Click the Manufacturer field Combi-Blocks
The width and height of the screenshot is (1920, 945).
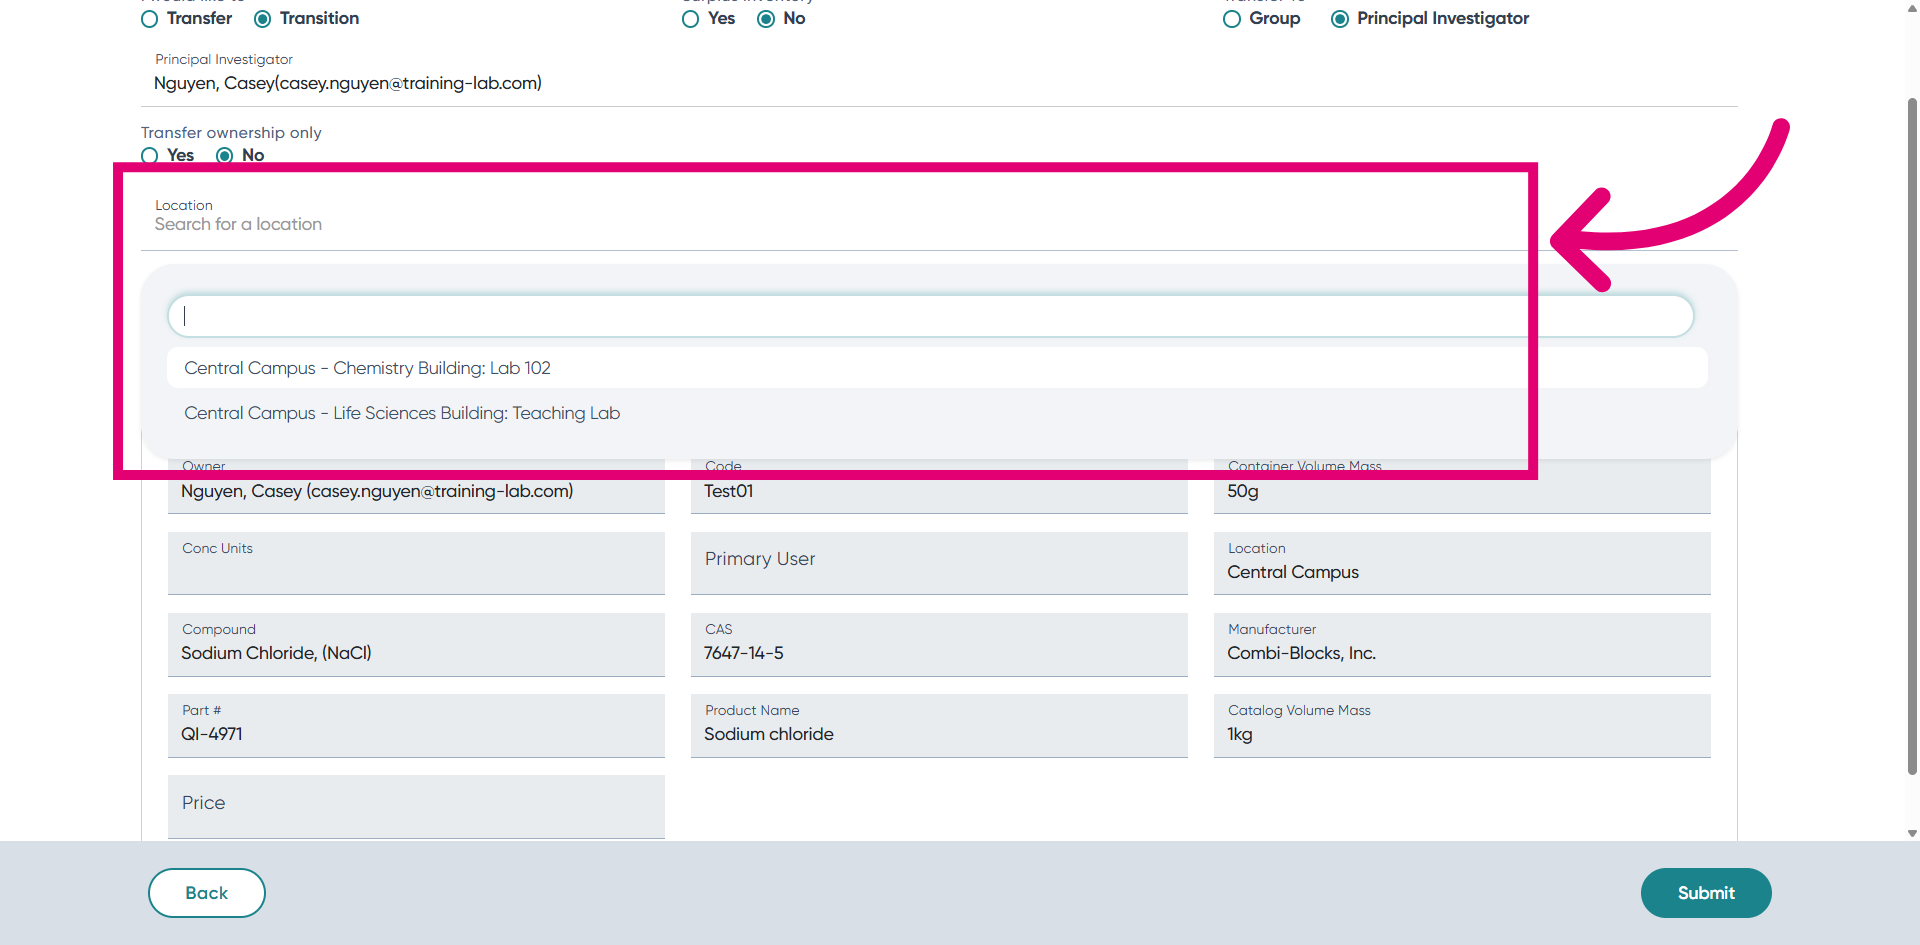(x=1462, y=644)
